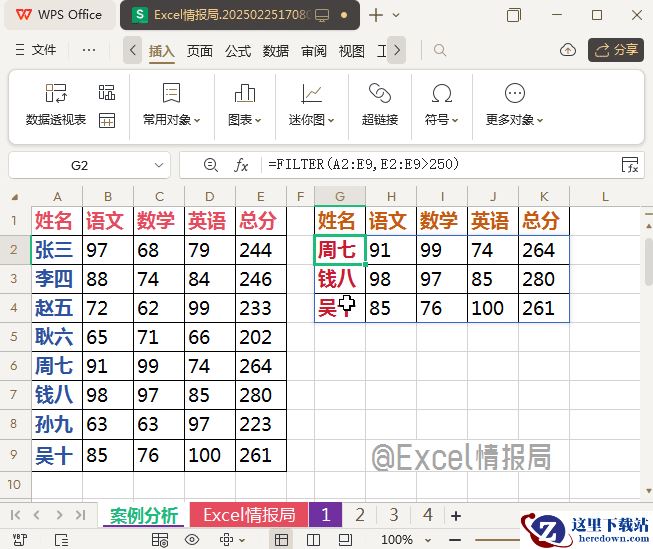
Task: Switch to the Excel情报局 sheet tab
Action: (249, 515)
